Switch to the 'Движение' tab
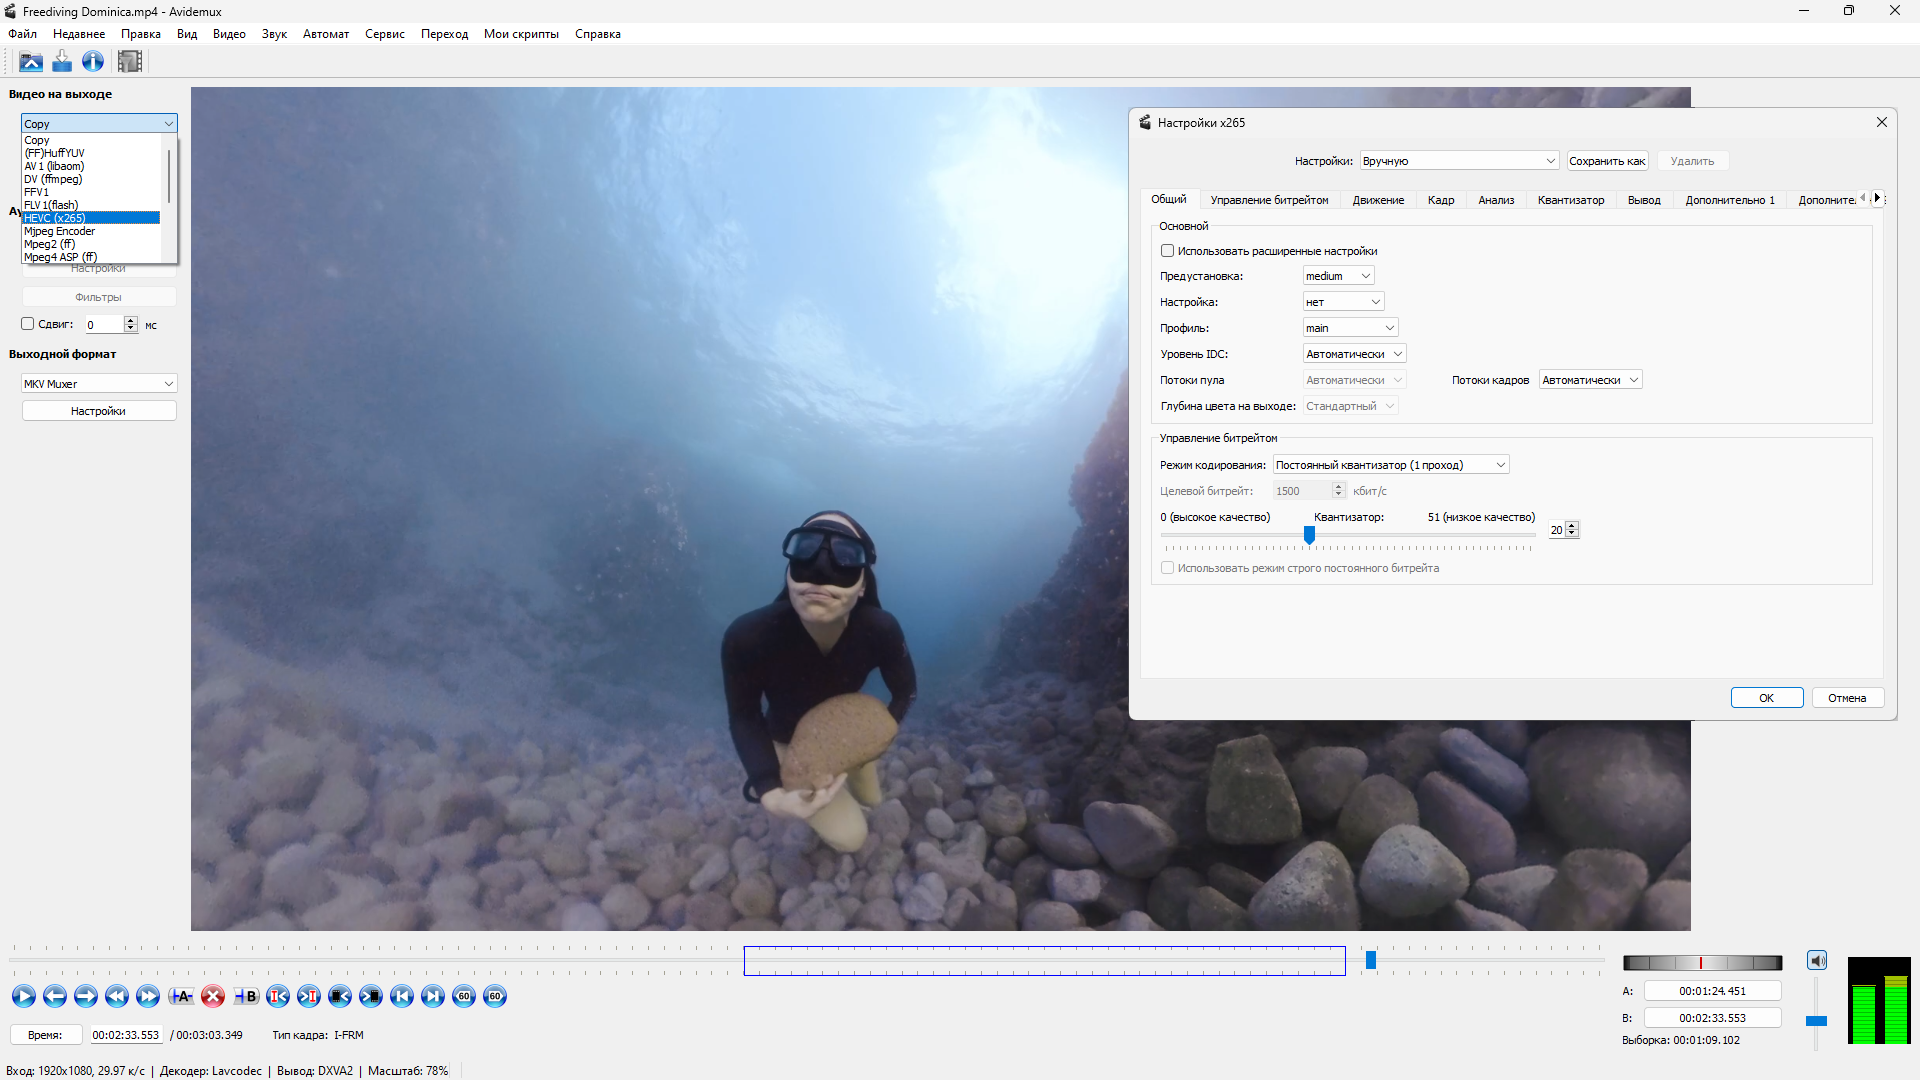This screenshot has width=1920, height=1080. click(1378, 200)
